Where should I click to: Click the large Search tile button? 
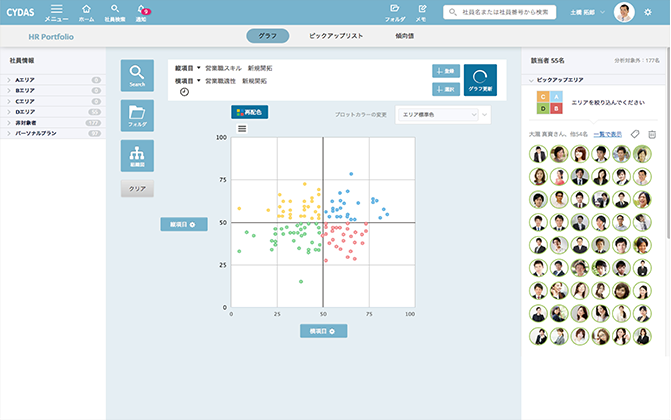click(x=137, y=75)
